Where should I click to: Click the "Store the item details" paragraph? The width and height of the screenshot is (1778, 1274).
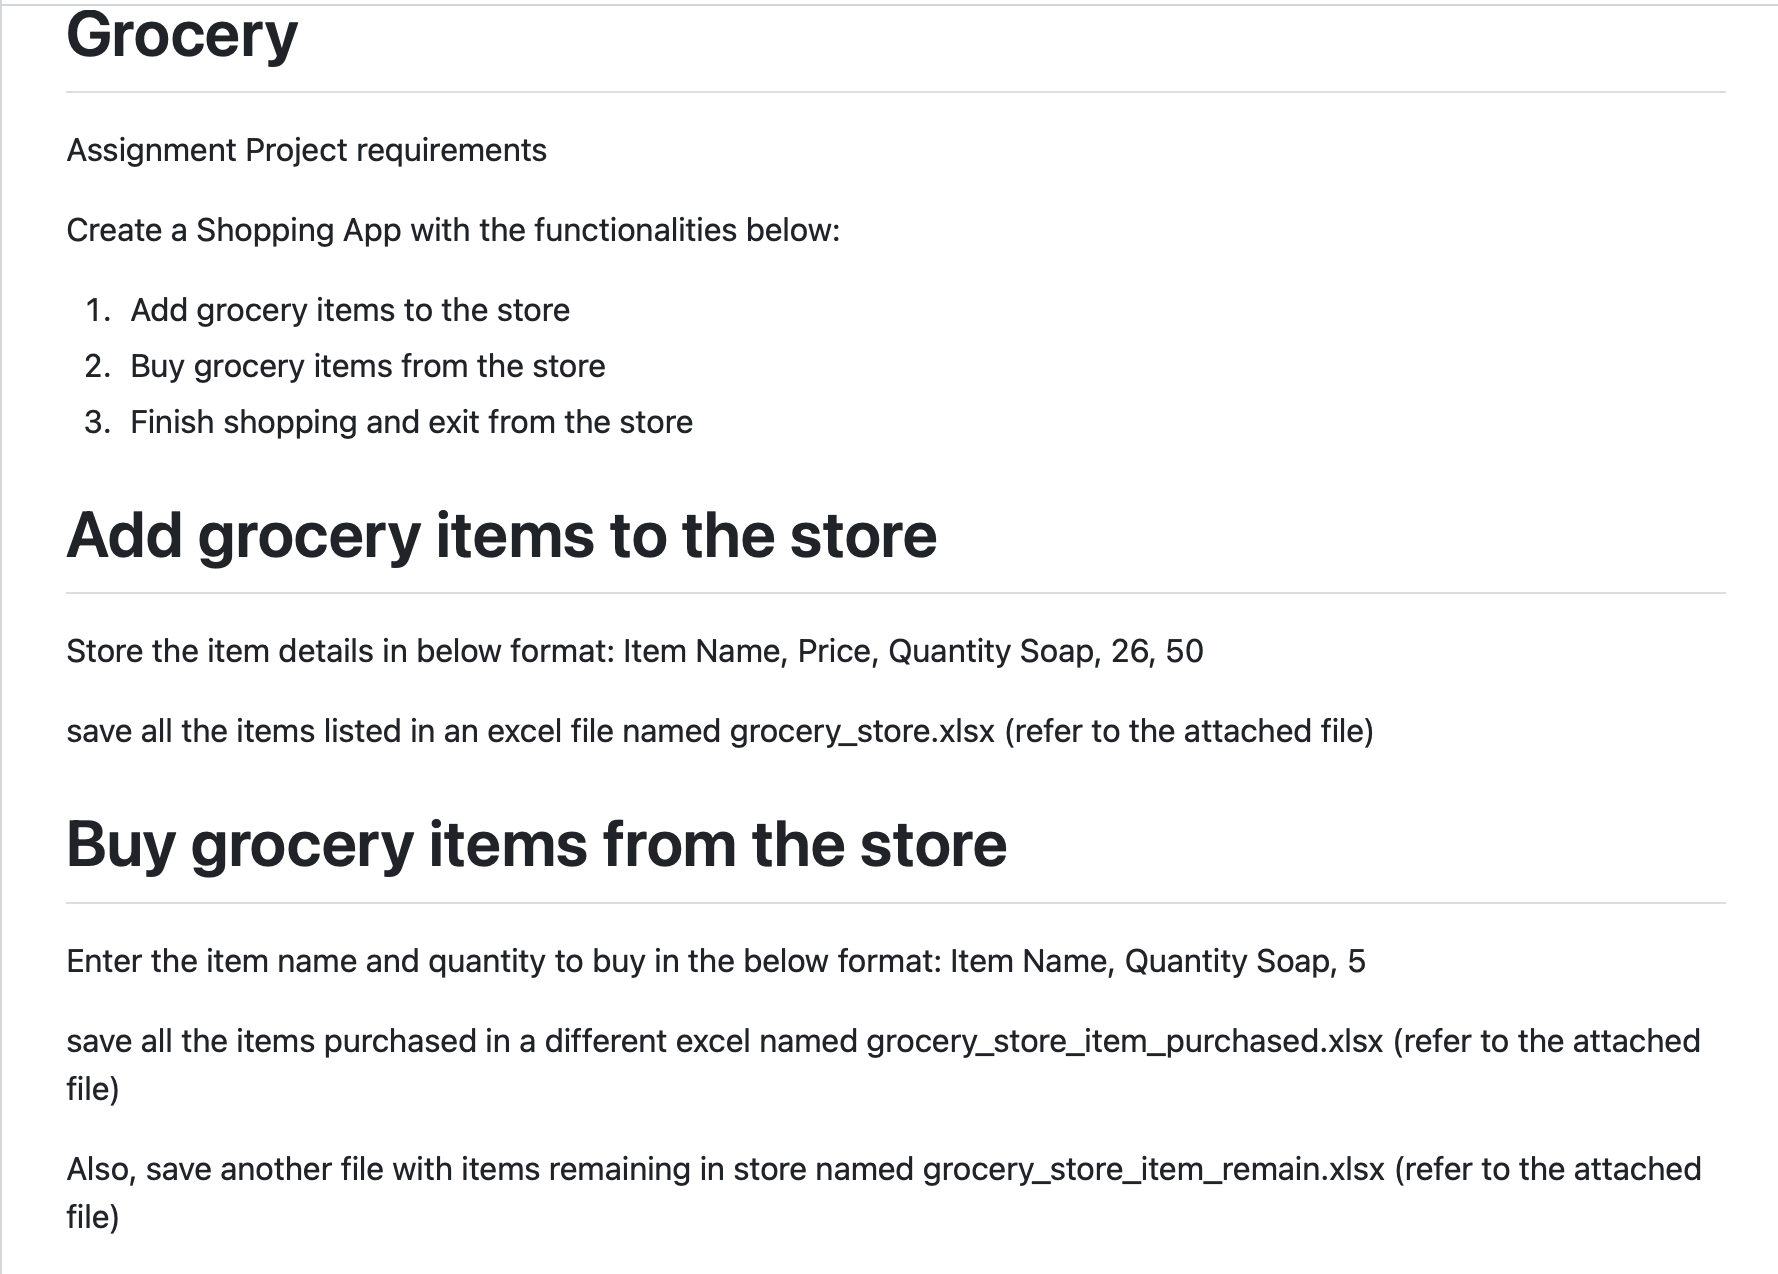[340, 651]
